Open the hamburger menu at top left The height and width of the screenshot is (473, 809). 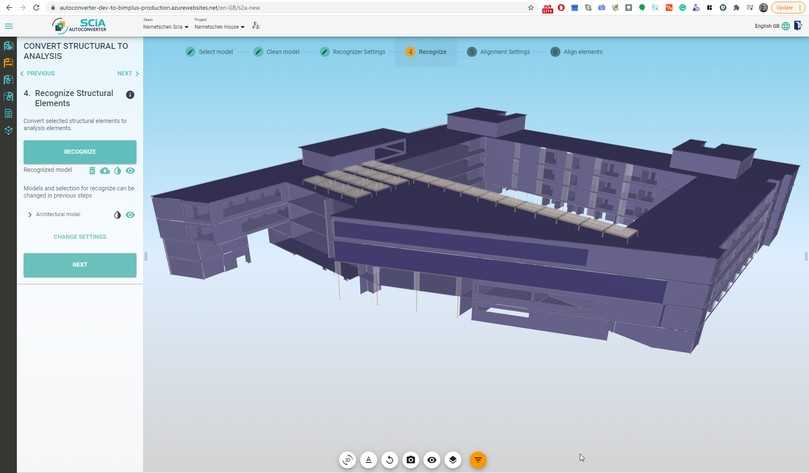[9, 26]
